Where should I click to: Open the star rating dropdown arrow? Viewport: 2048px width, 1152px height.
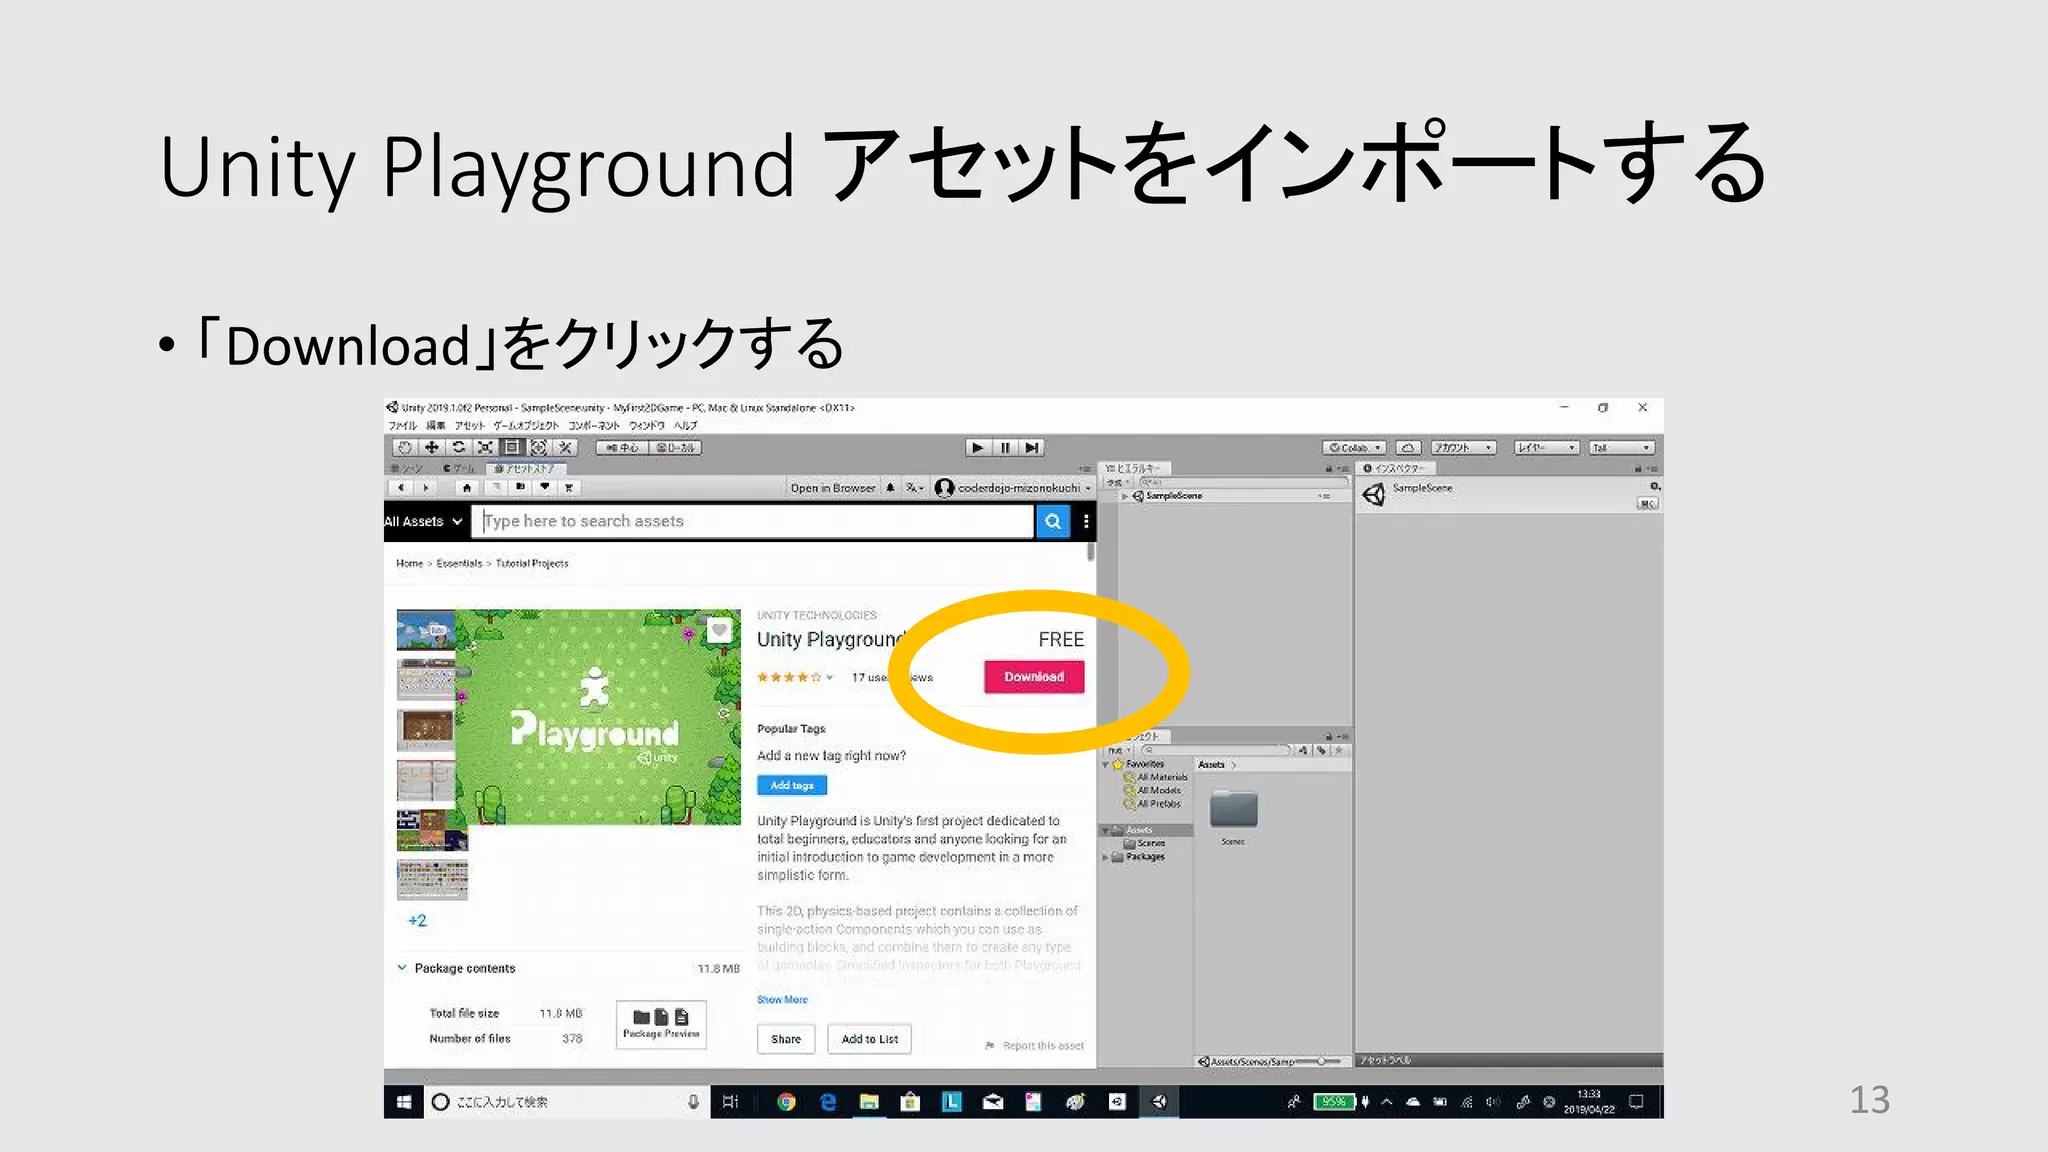pyautogui.click(x=829, y=677)
